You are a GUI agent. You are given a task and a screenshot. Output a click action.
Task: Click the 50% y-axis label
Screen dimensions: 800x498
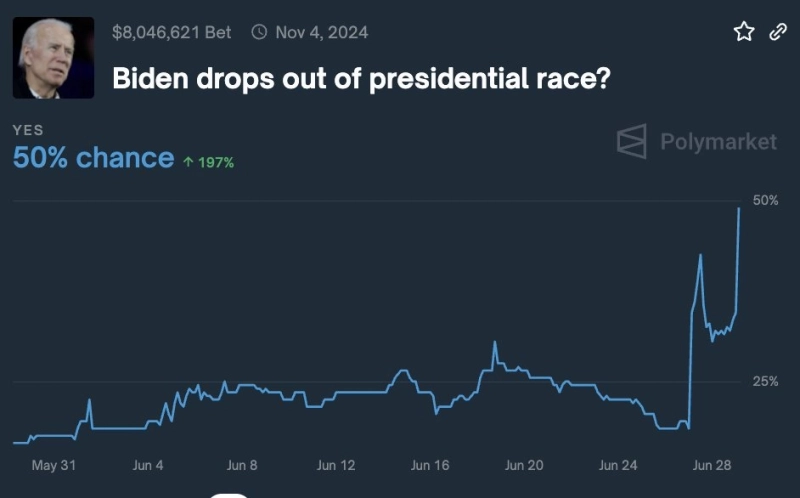coord(765,200)
